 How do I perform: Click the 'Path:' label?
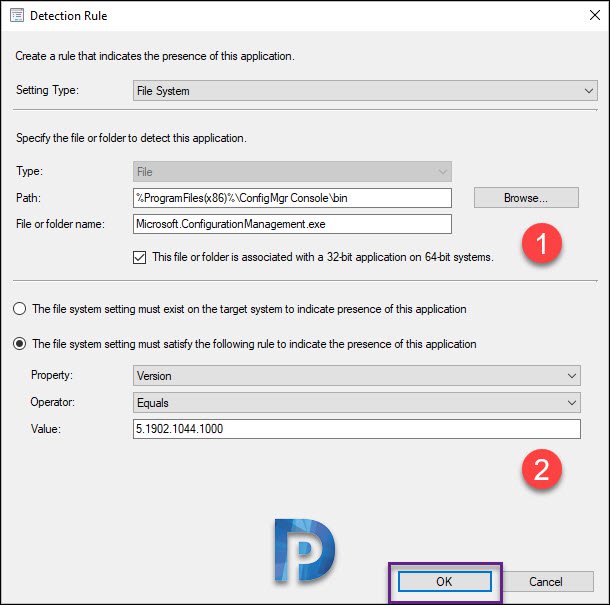click(28, 198)
